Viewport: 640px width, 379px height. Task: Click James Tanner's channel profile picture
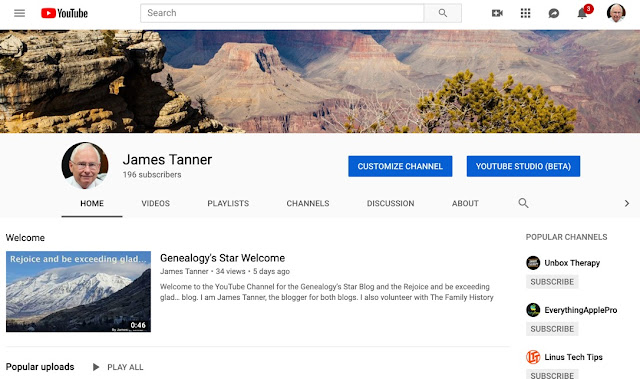pos(85,165)
